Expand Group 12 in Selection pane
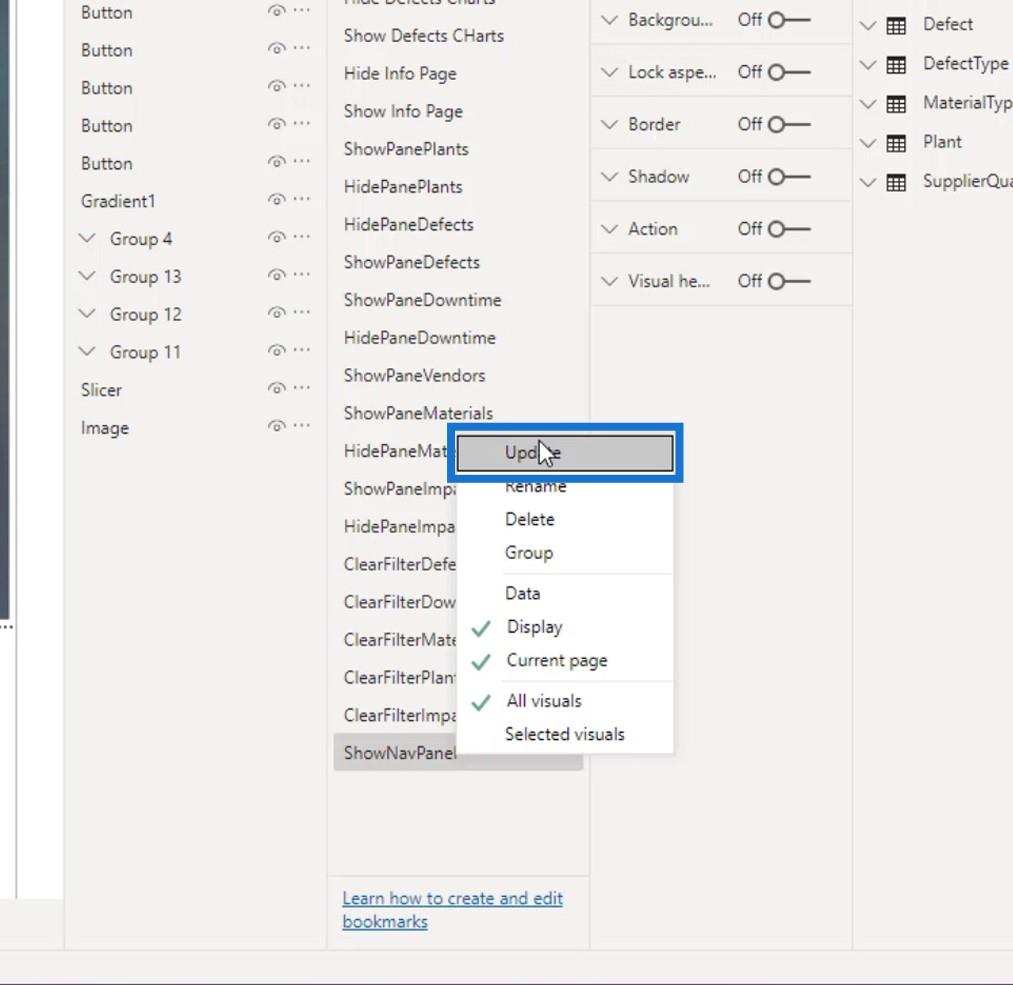 point(87,314)
